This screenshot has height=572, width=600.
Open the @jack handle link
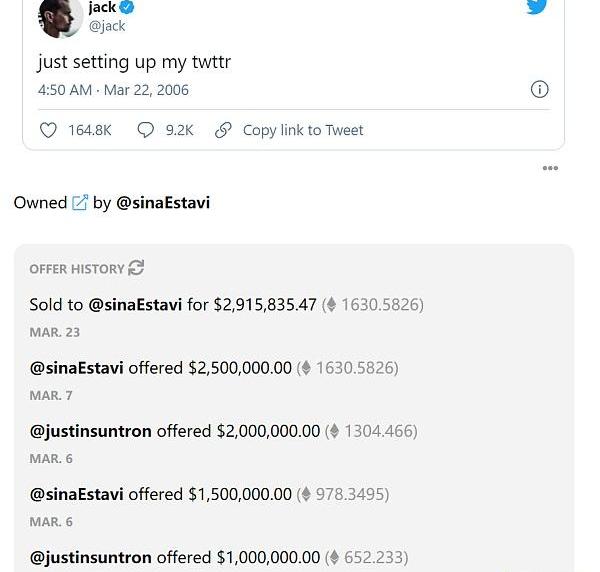coord(107,26)
